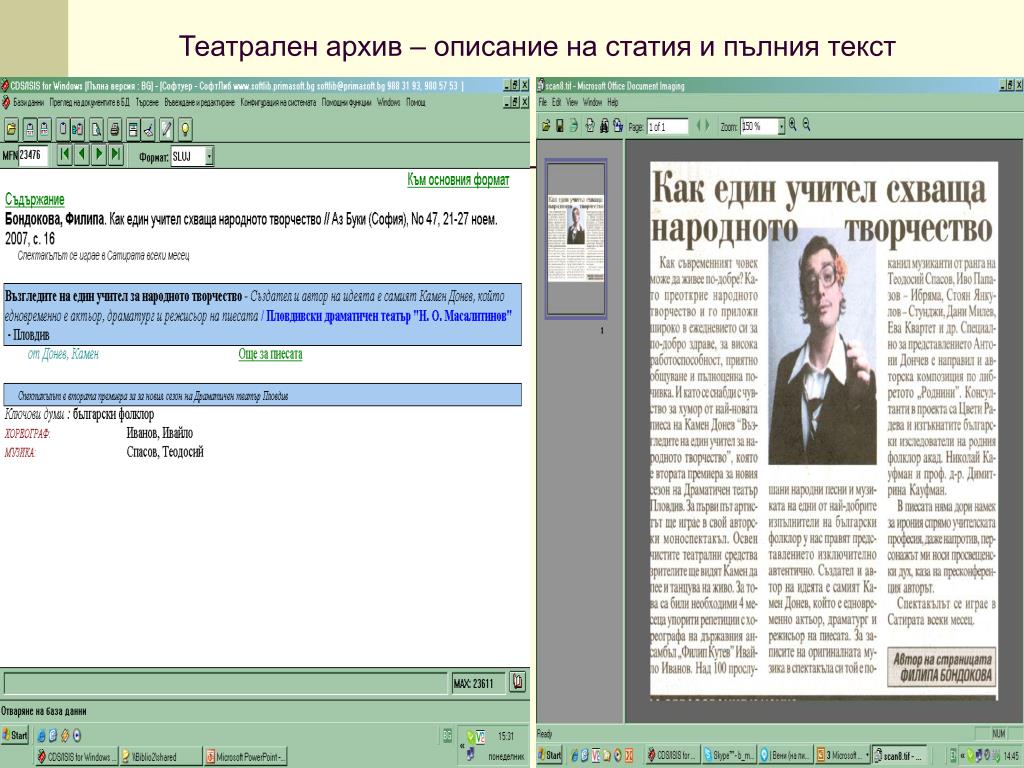
Task: Click the Още за пиесата link
Action: [x=270, y=355]
